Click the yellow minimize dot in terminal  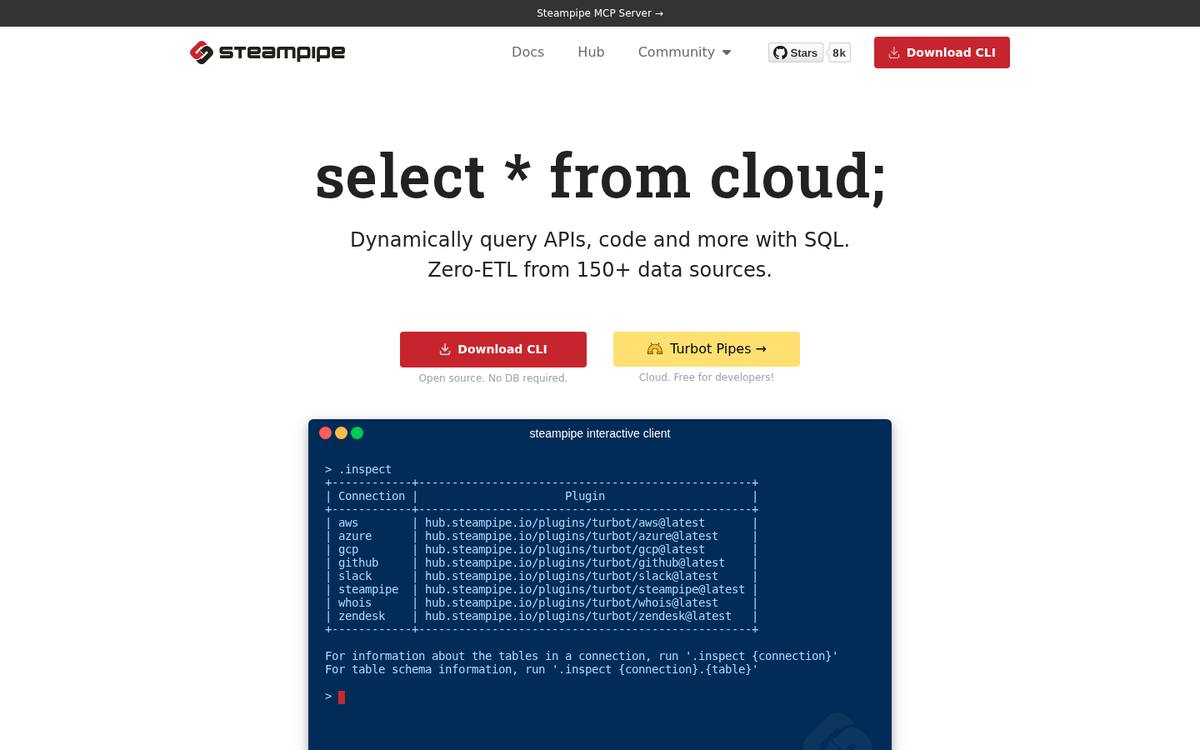(341, 433)
